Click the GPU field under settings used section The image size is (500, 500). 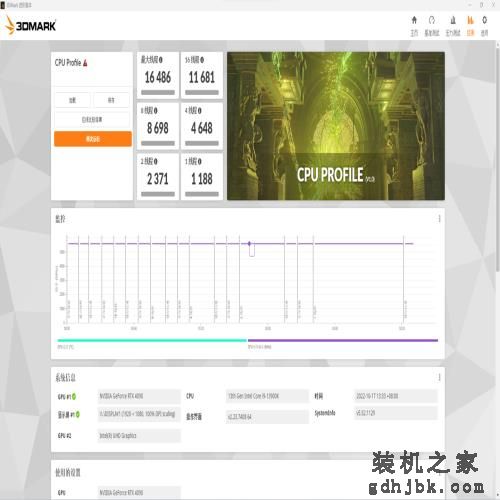click(x=139, y=493)
